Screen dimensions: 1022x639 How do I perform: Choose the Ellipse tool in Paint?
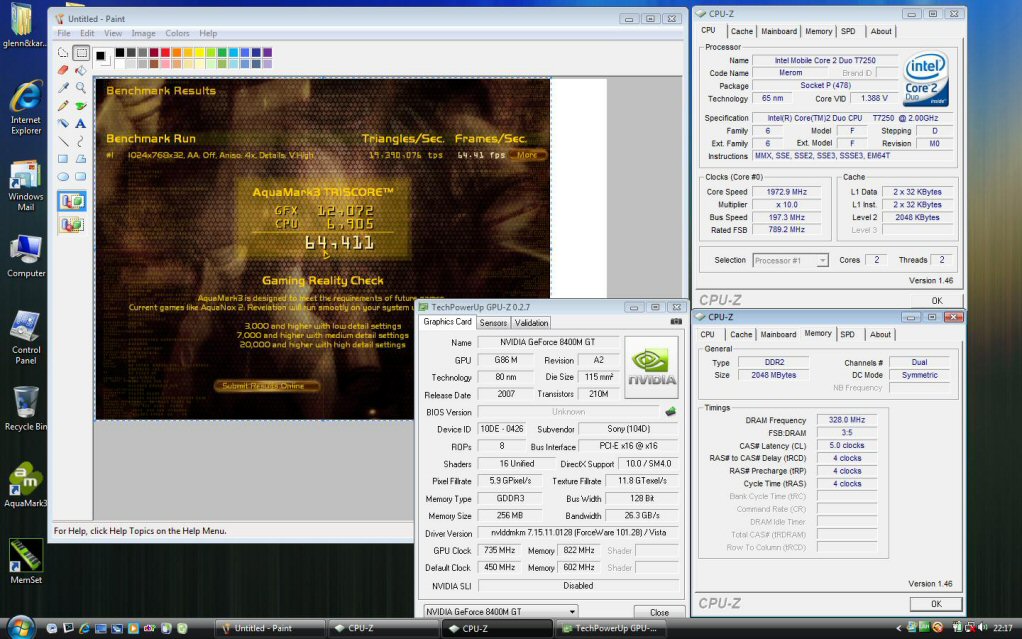(x=63, y=176)
